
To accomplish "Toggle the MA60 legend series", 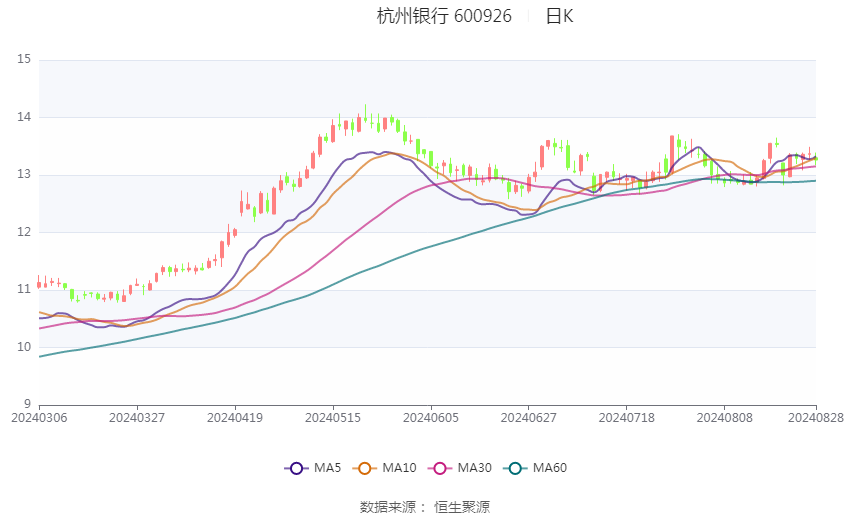I will point(535,468).
